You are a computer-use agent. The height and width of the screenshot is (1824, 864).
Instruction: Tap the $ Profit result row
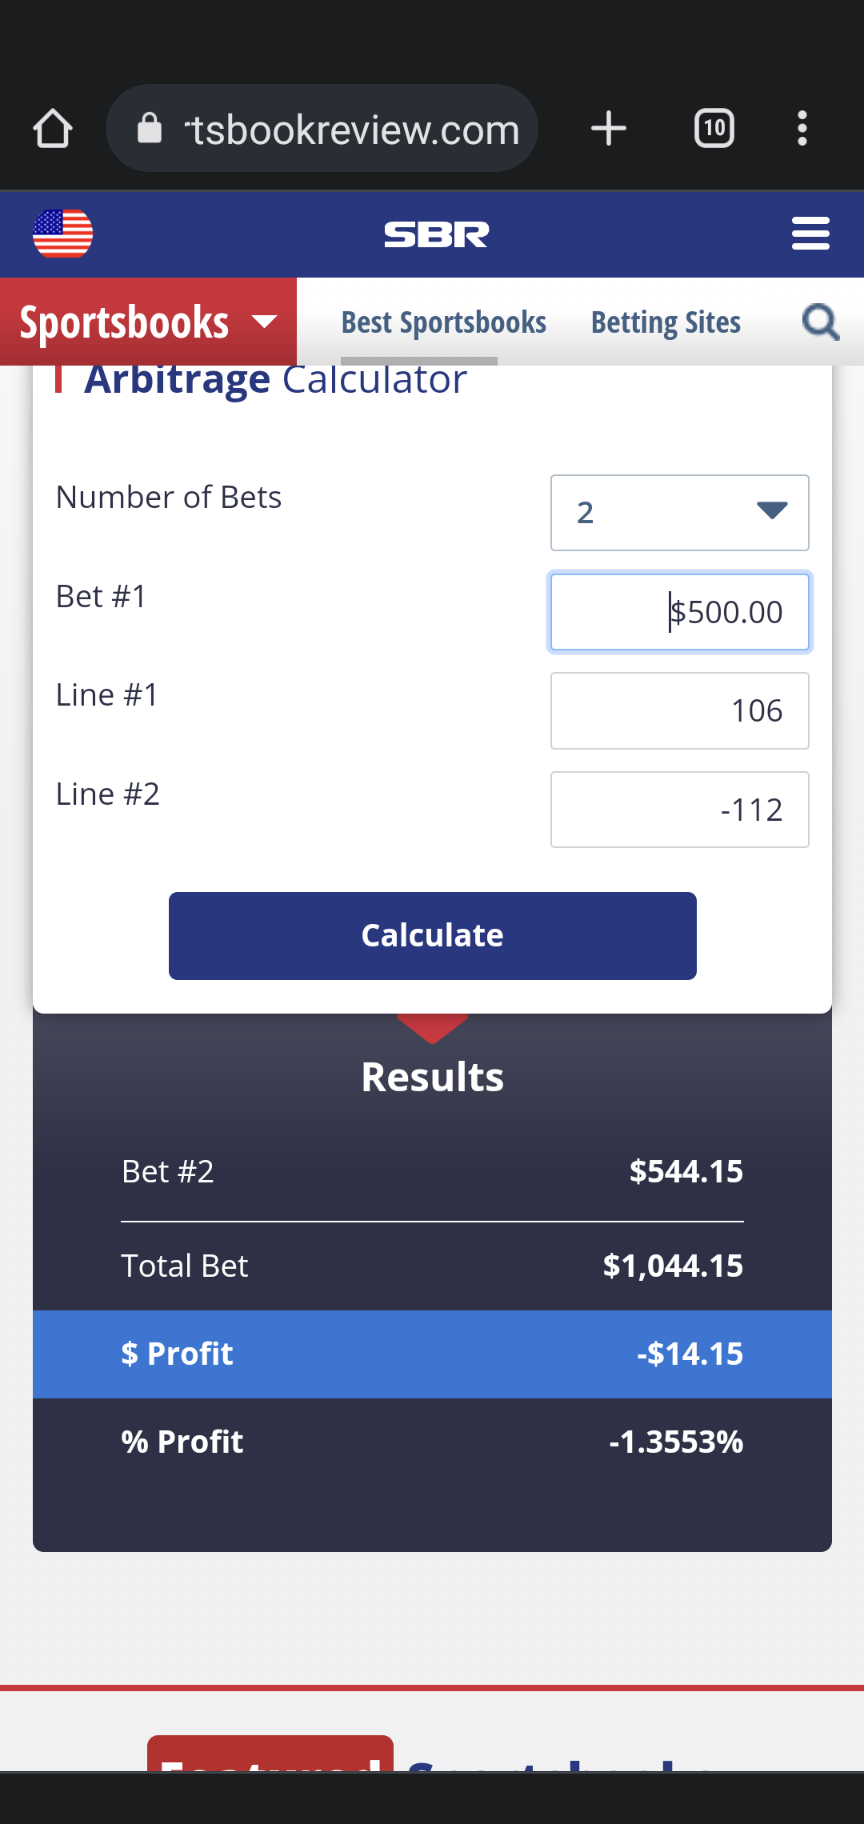(x=432, y=1354)
